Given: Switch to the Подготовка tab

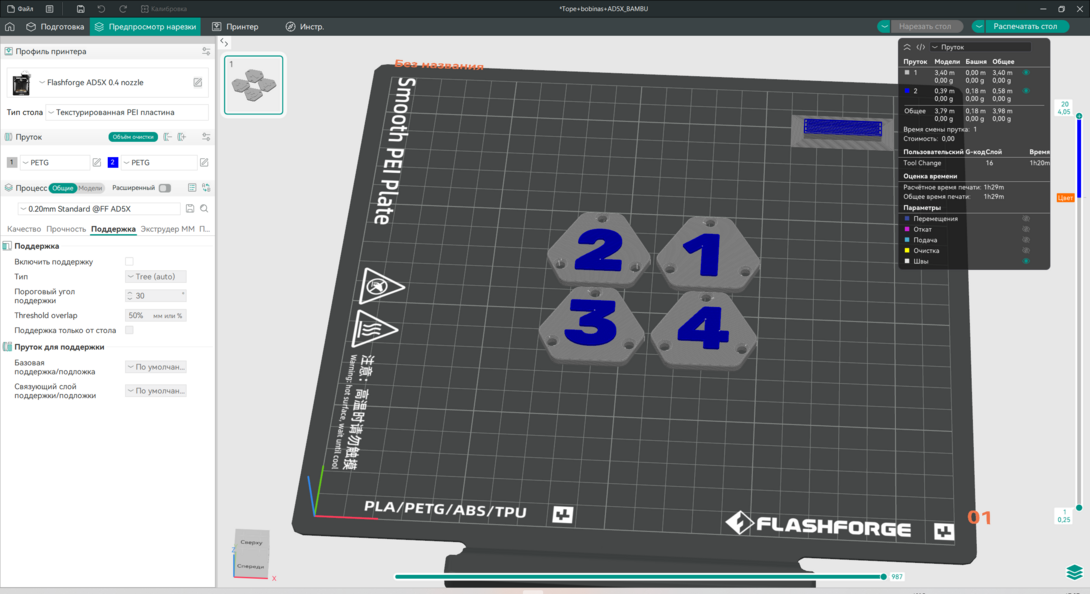Looking at the screenshot, I should tap(55, 27).
